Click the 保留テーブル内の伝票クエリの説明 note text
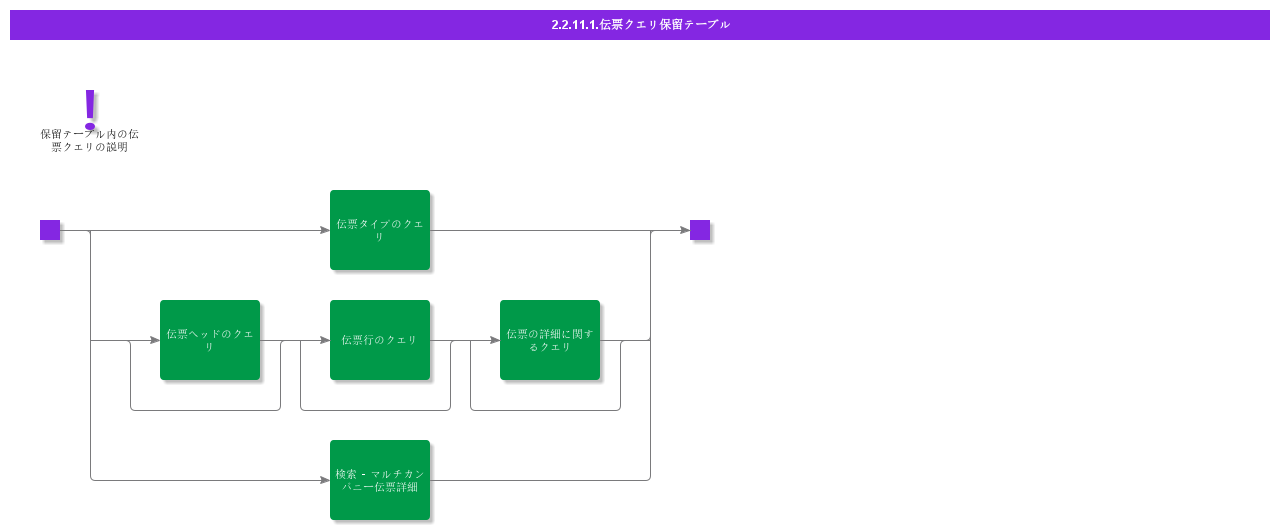This screenshot has width=1280, height=530. pos(90,140)
